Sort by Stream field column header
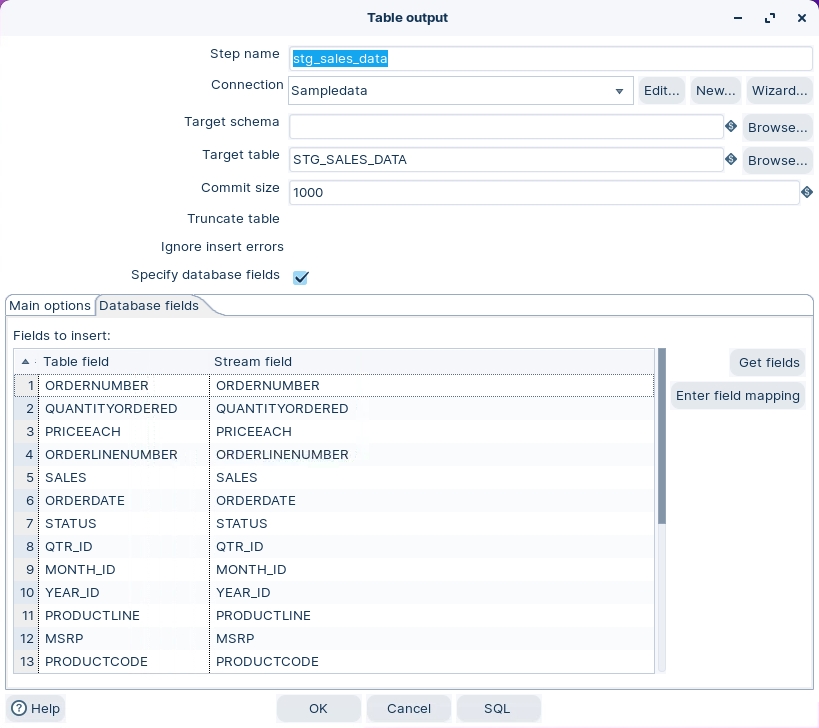The image size is (819, 728). point(253,362)
